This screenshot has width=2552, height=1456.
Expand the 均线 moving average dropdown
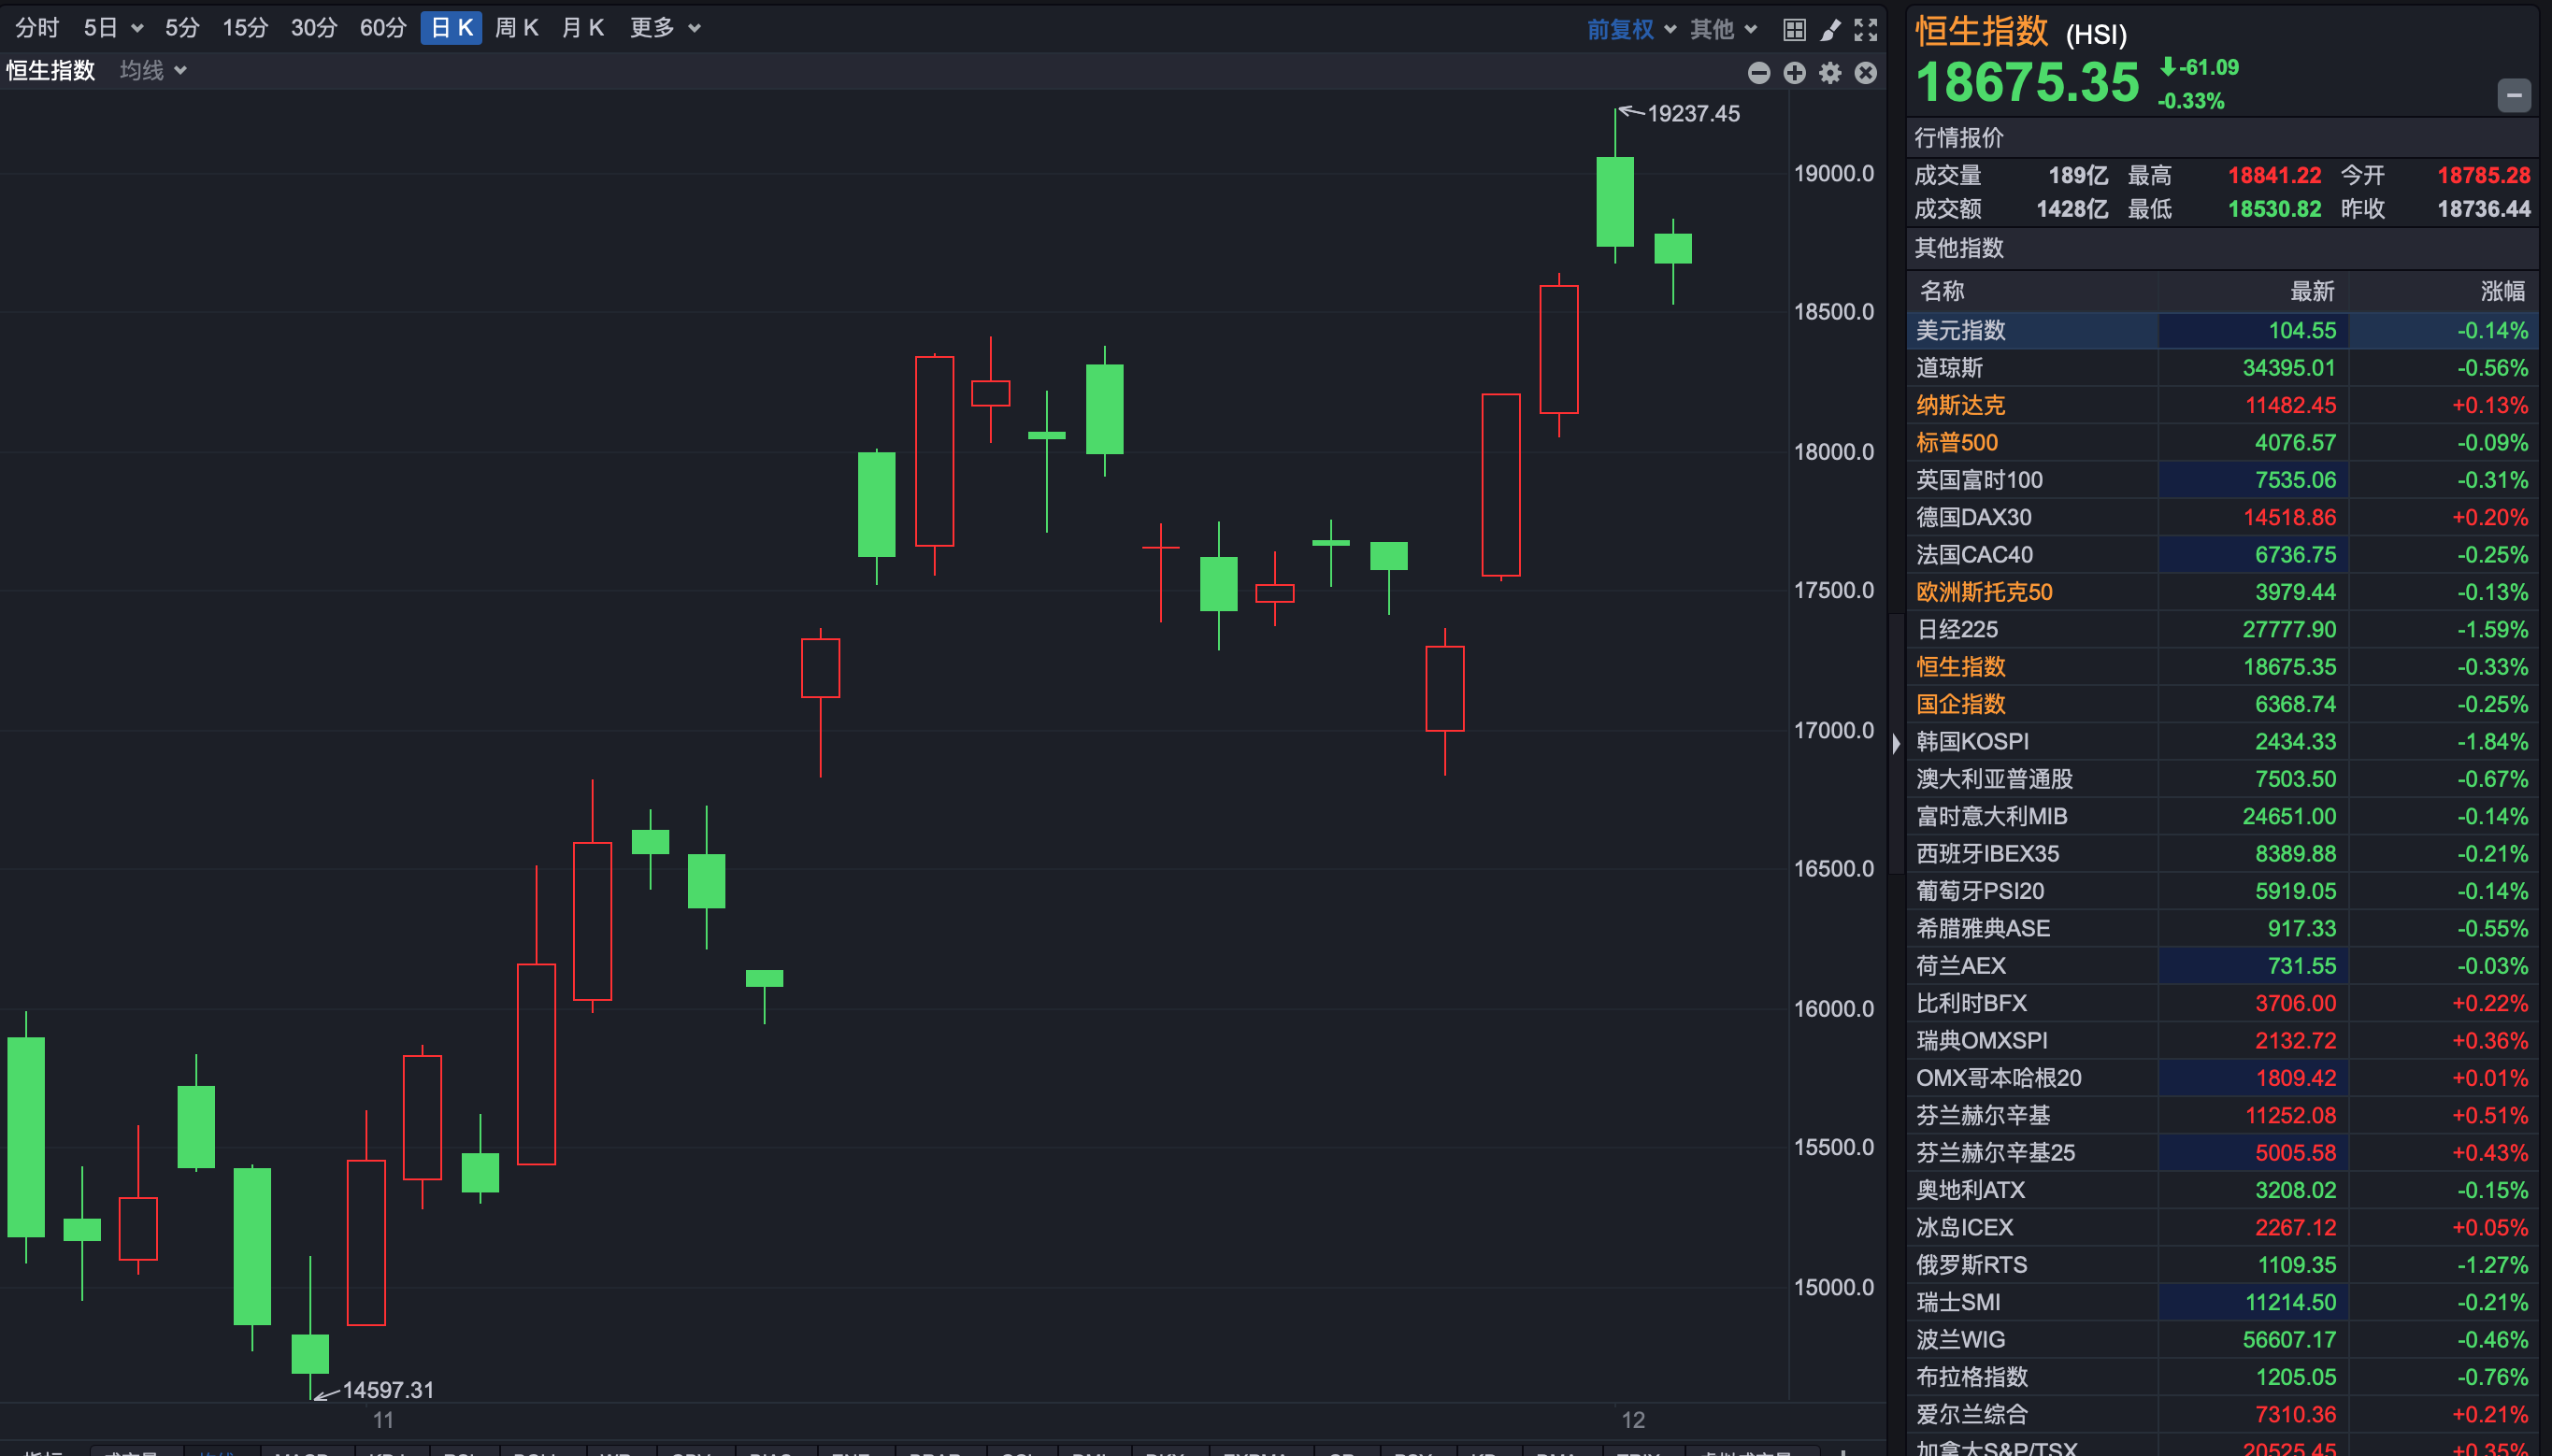tap(152, 70)
